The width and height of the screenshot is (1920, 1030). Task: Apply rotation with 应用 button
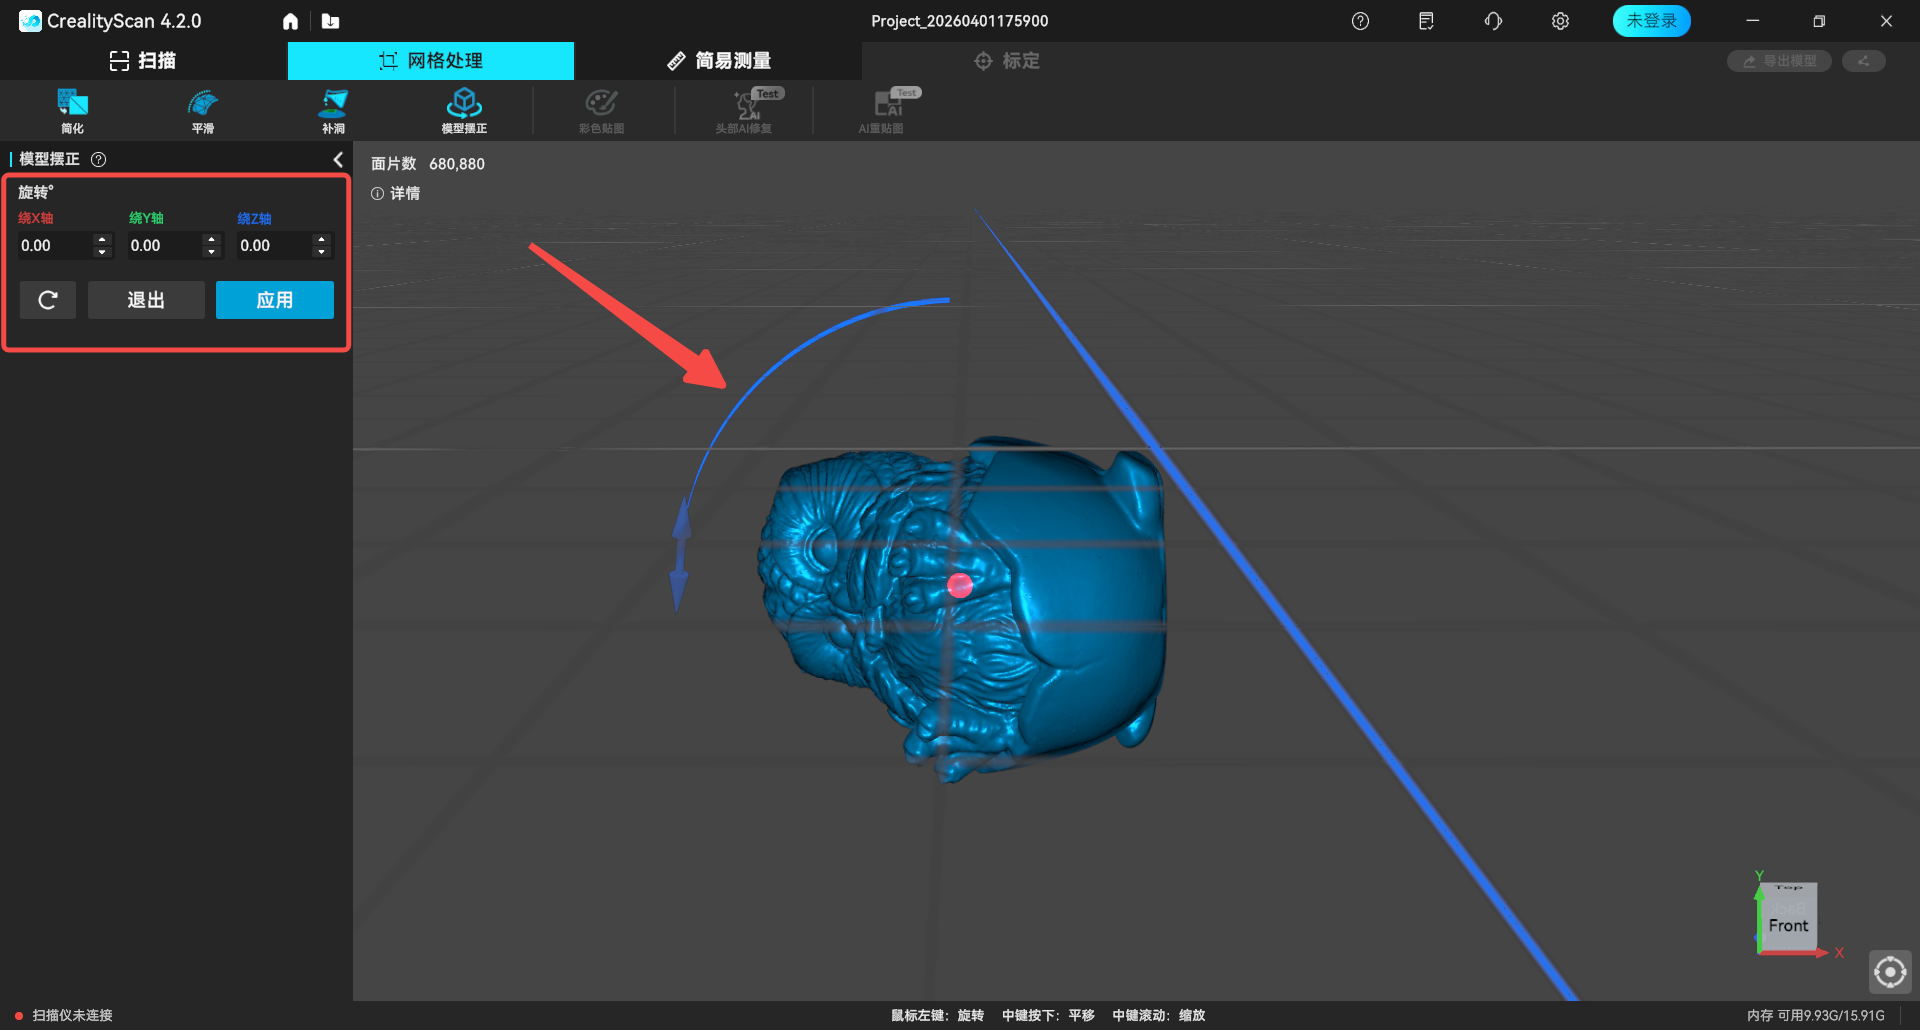[x=274, y=300]
